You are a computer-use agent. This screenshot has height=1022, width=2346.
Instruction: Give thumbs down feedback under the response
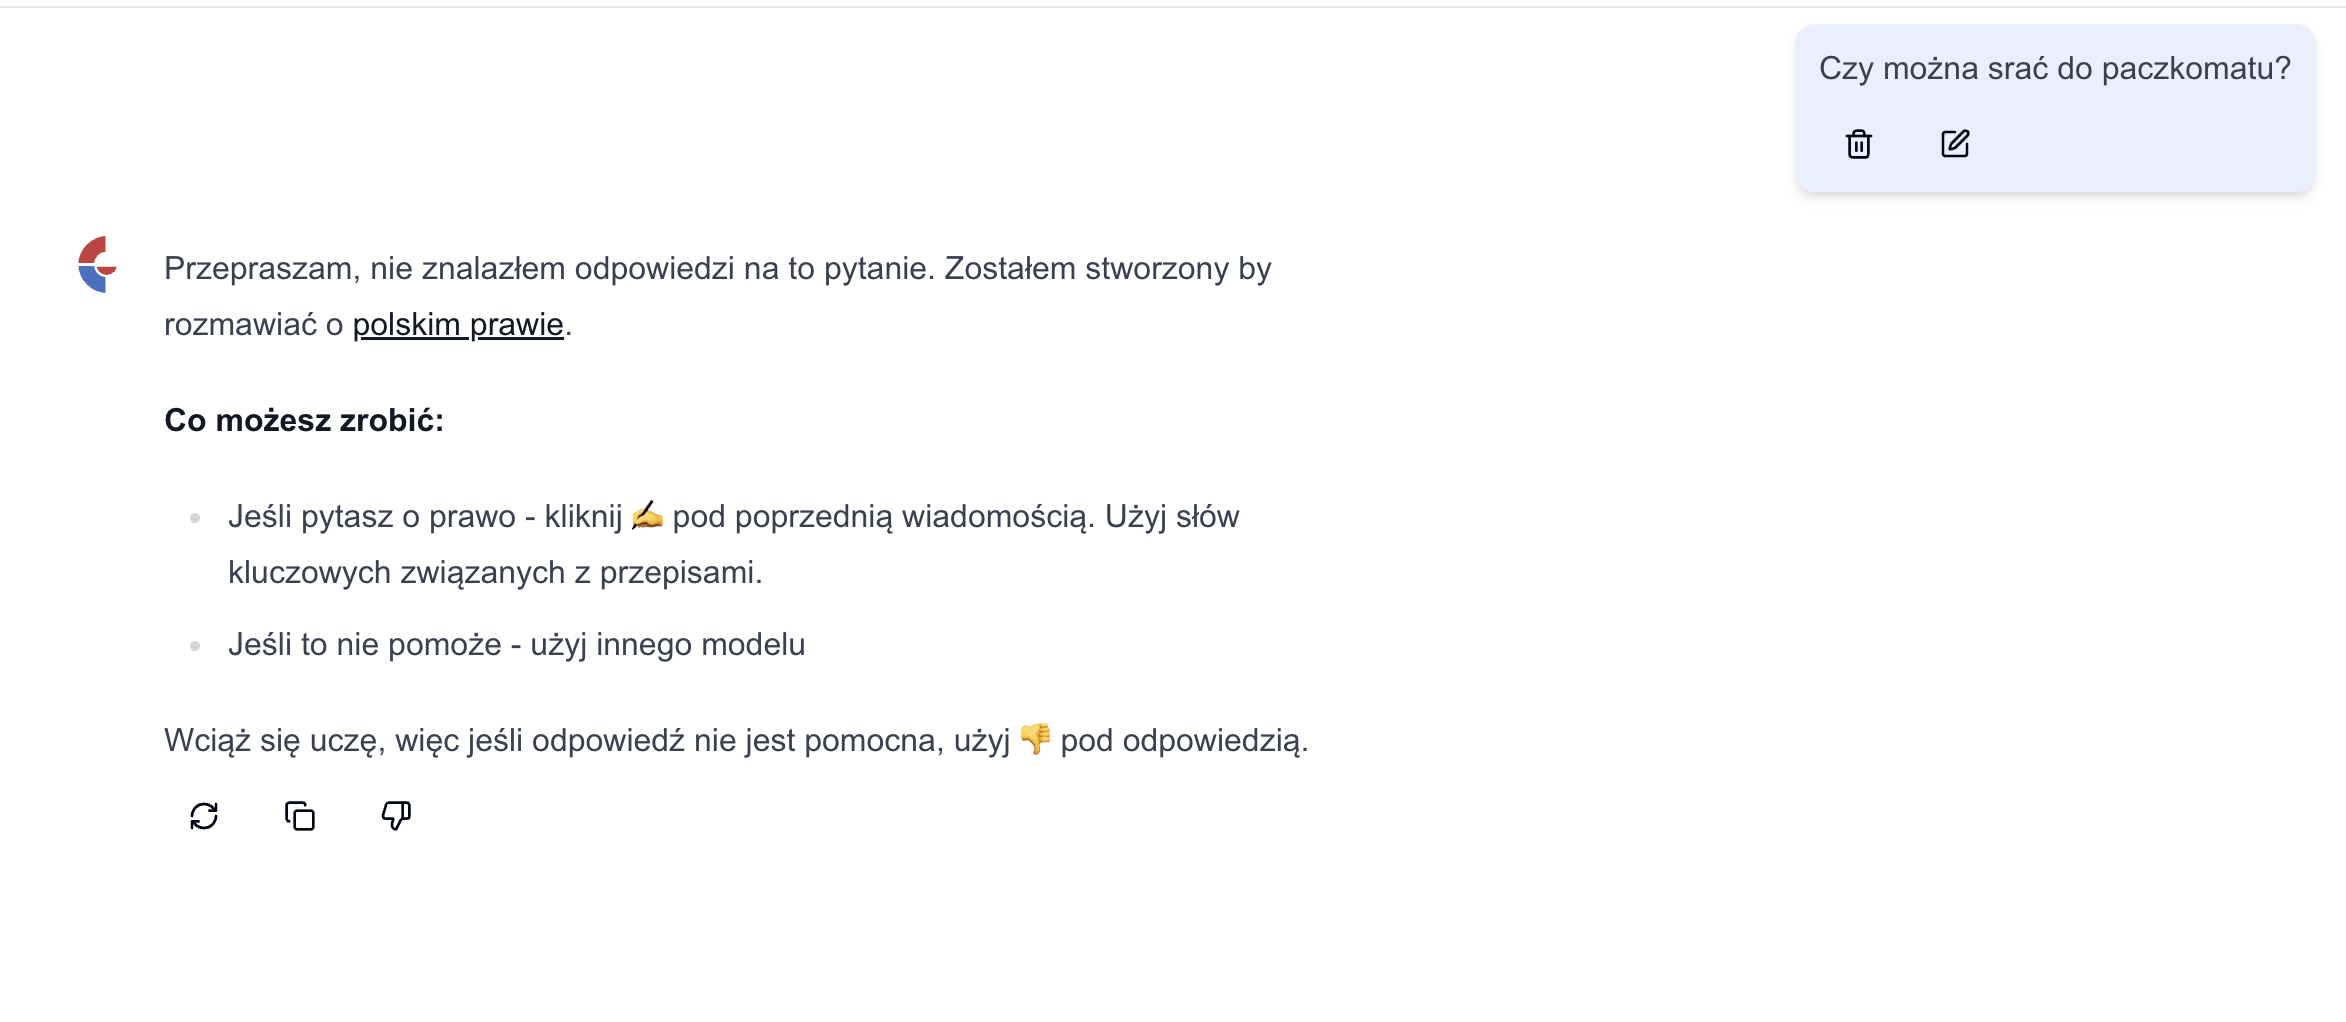pyautogui.click(x=396, y=816)
